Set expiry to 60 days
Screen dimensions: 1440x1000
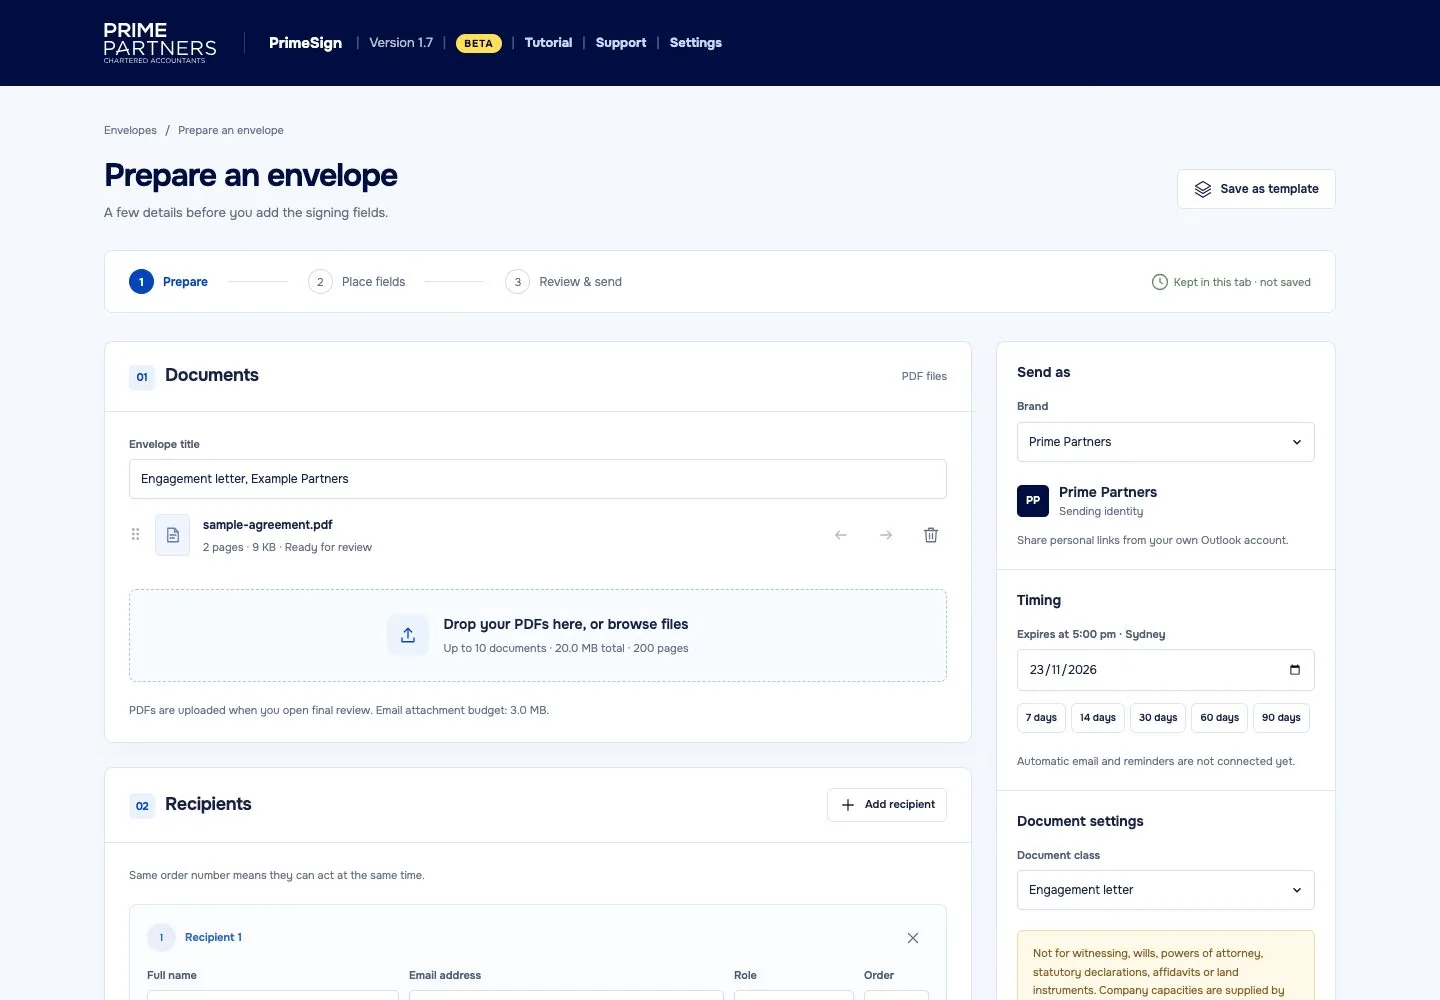(x=1220, y=718)
